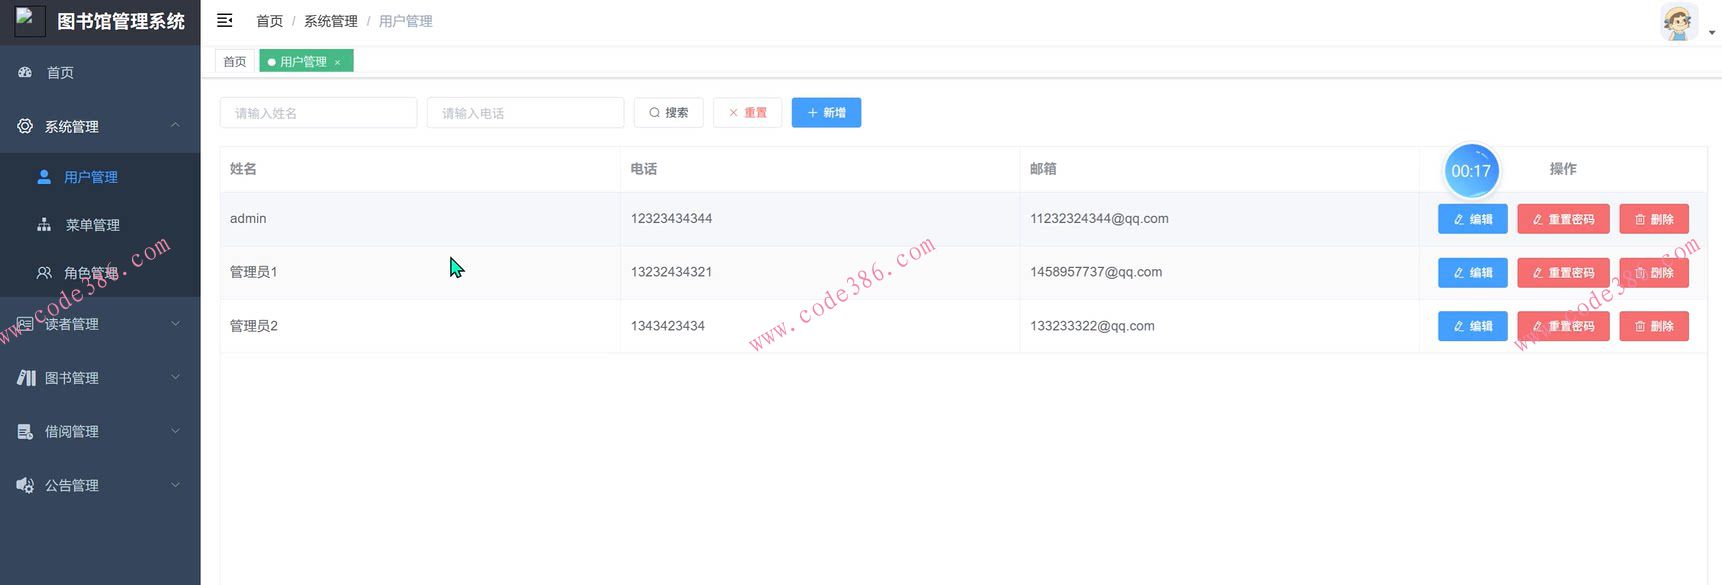Reset password for 管理员2
1722x585 pixels.
(1563, 326)
